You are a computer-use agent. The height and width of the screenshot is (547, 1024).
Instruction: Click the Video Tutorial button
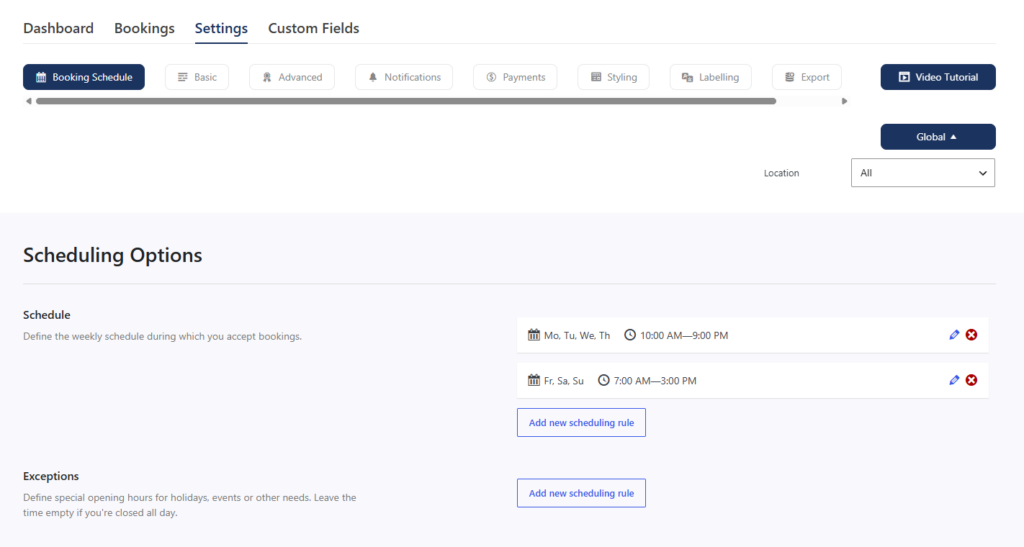[x=938, y=77]
